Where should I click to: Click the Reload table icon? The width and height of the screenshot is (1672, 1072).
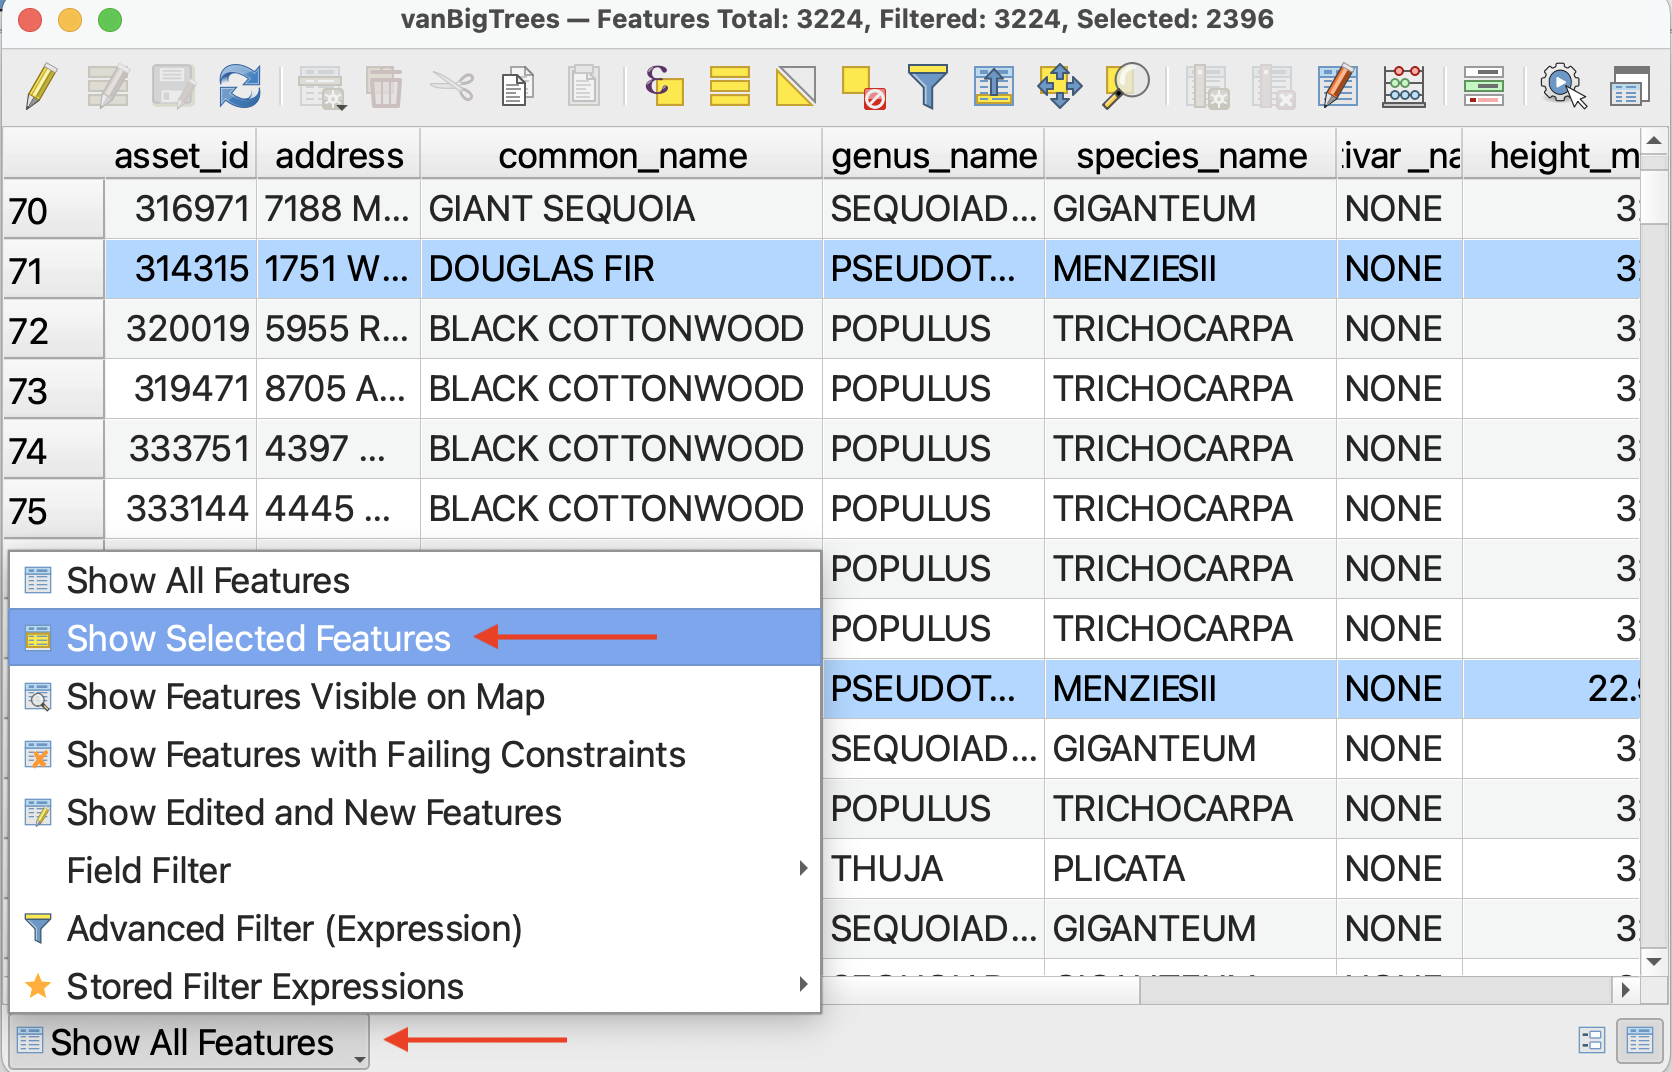click(x=240, y=86)
